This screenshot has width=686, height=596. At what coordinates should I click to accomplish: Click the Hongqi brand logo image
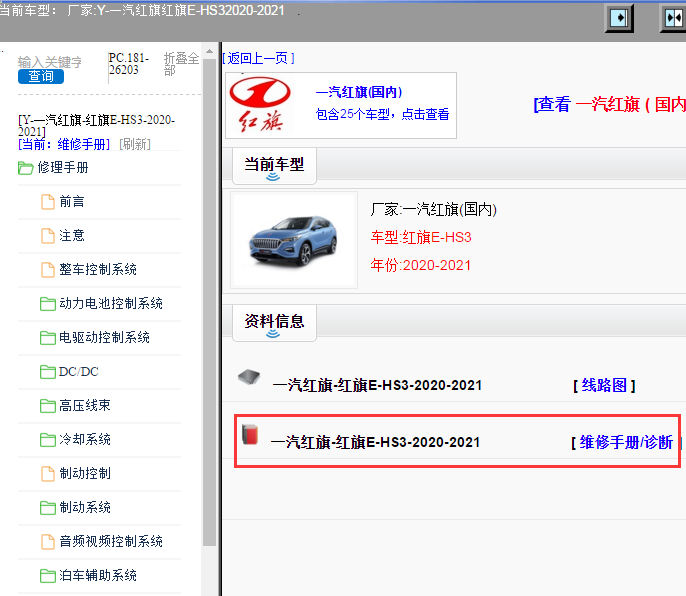pyautogui.click(x=260, y=105)
